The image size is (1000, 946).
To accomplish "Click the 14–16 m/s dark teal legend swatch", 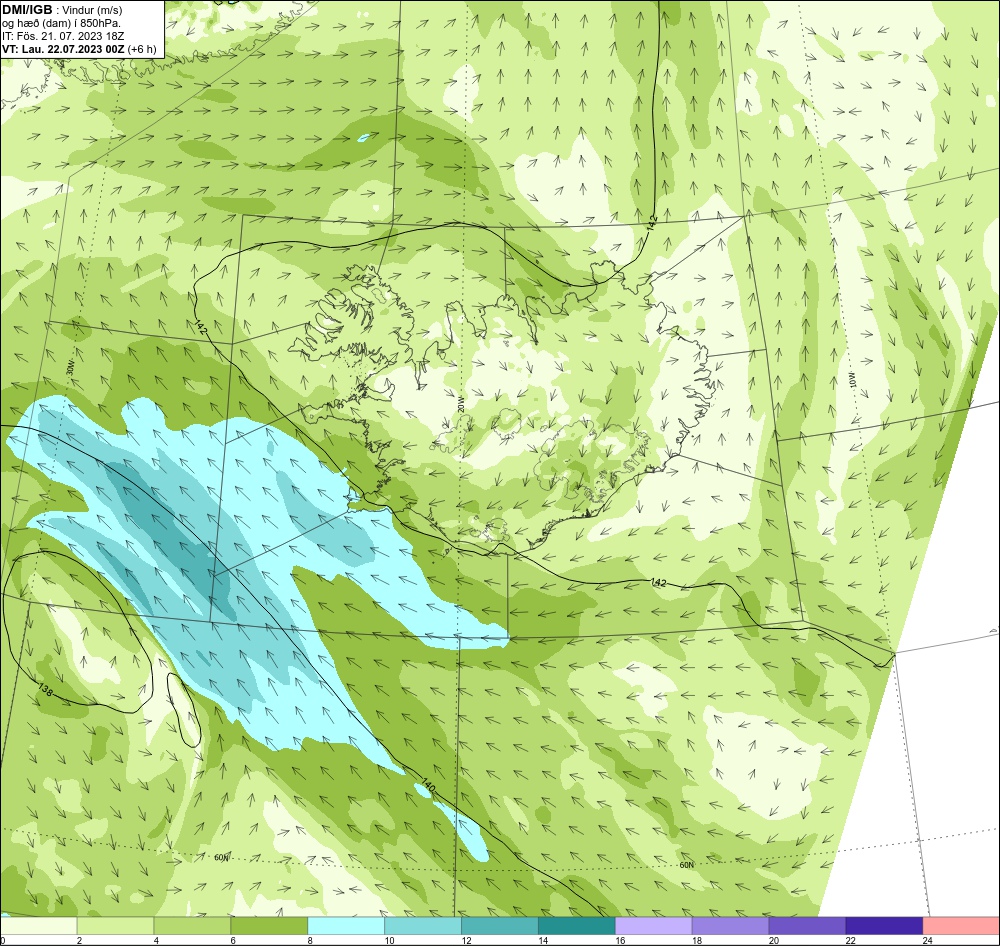I will tap(577, 926).
